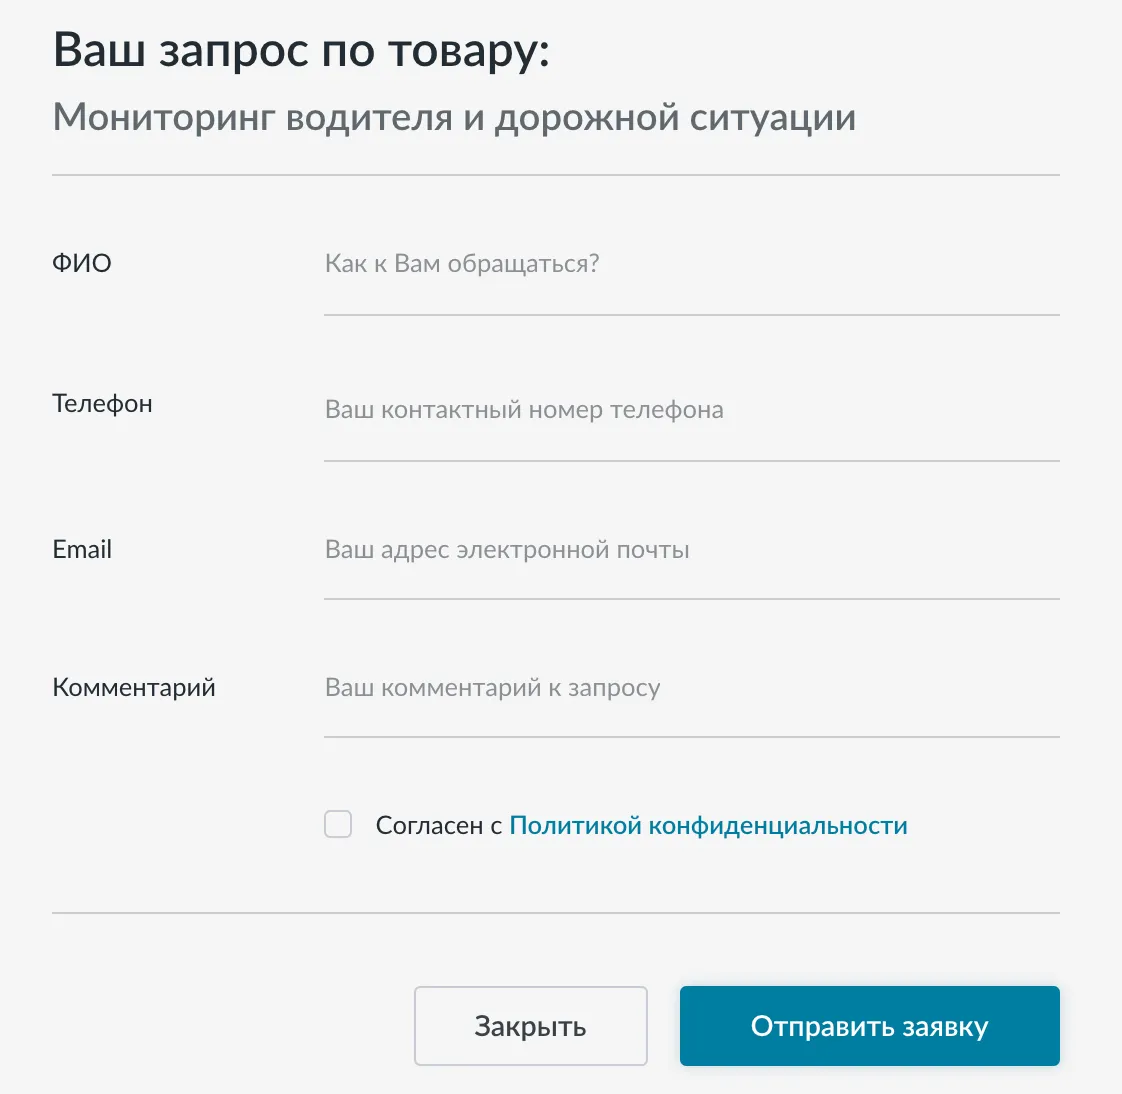Click the Телефон field label
Image resolution: width=1122 pixels, height=1094 pixels.
tap(102, 404)
